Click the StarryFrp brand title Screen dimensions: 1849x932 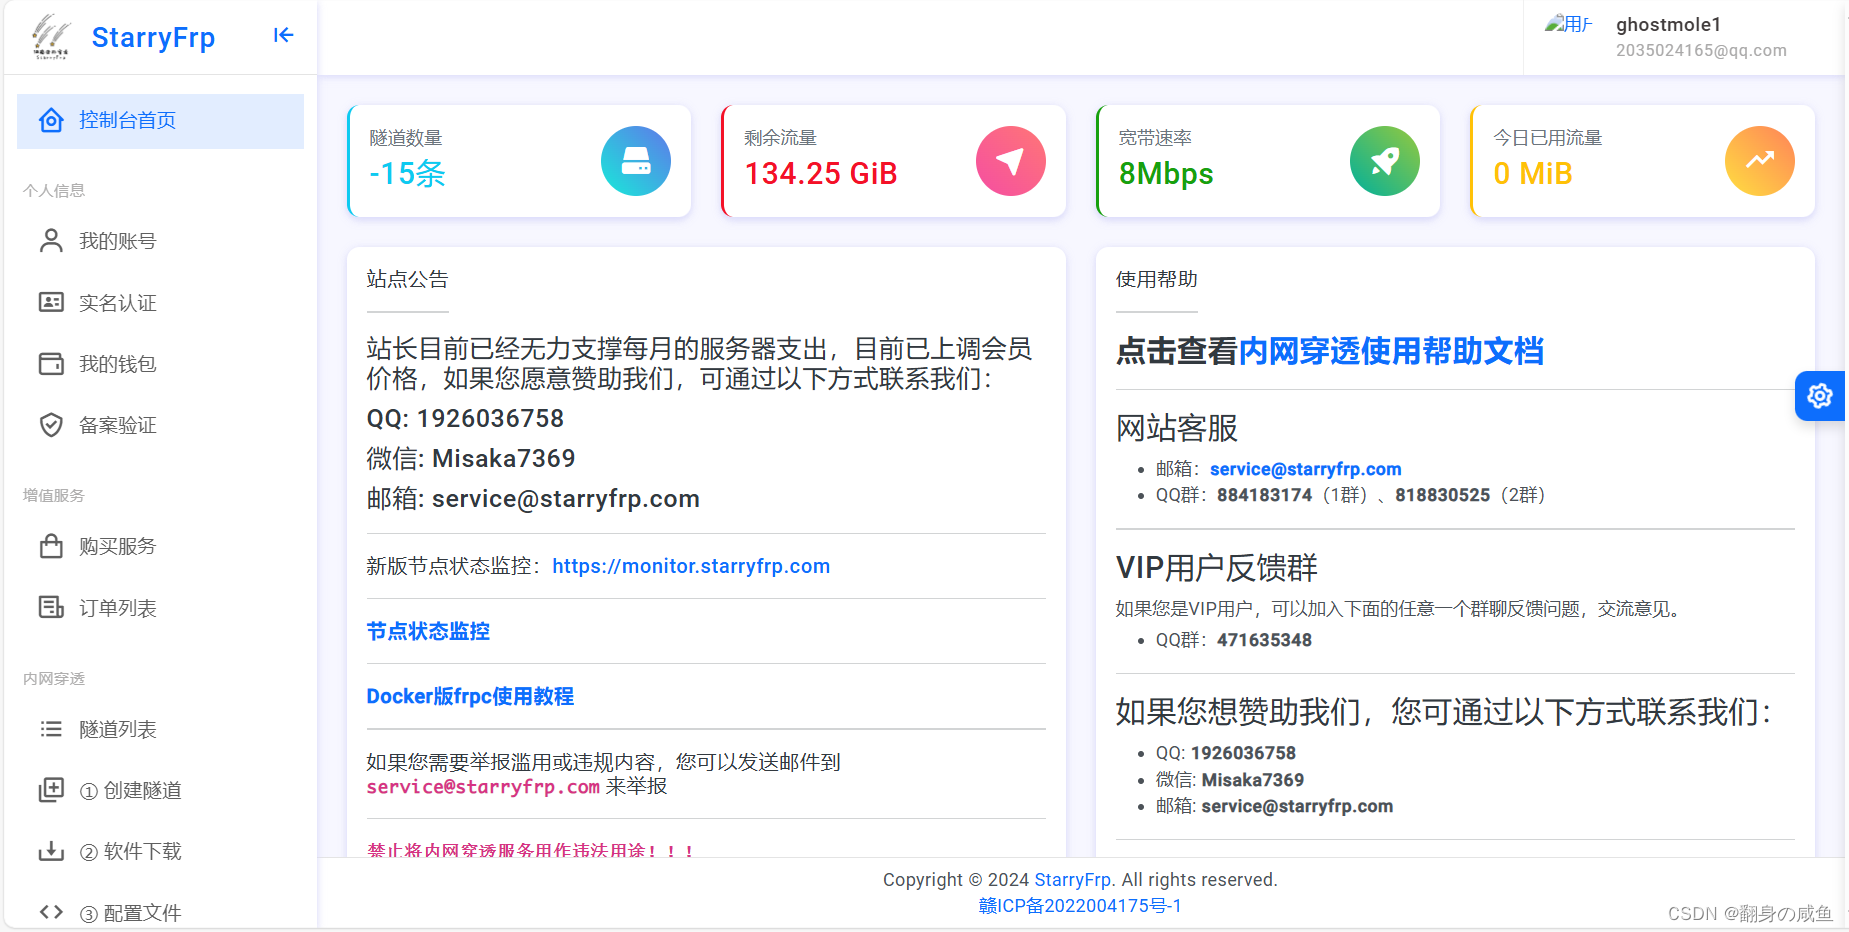click(153, 38)
